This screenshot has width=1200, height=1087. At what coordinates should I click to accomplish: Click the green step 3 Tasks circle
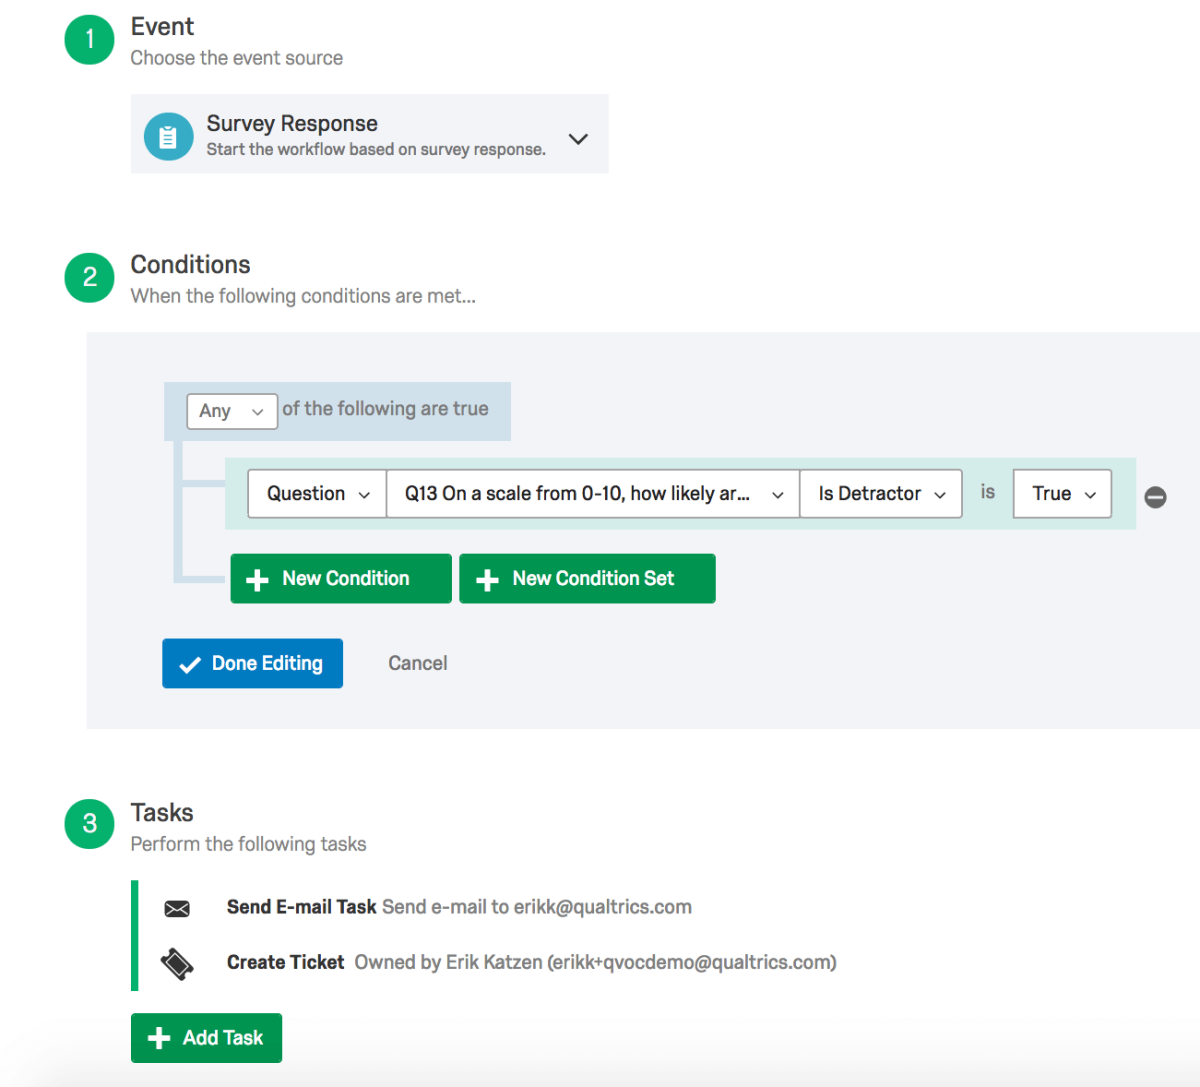pos(90,824)
